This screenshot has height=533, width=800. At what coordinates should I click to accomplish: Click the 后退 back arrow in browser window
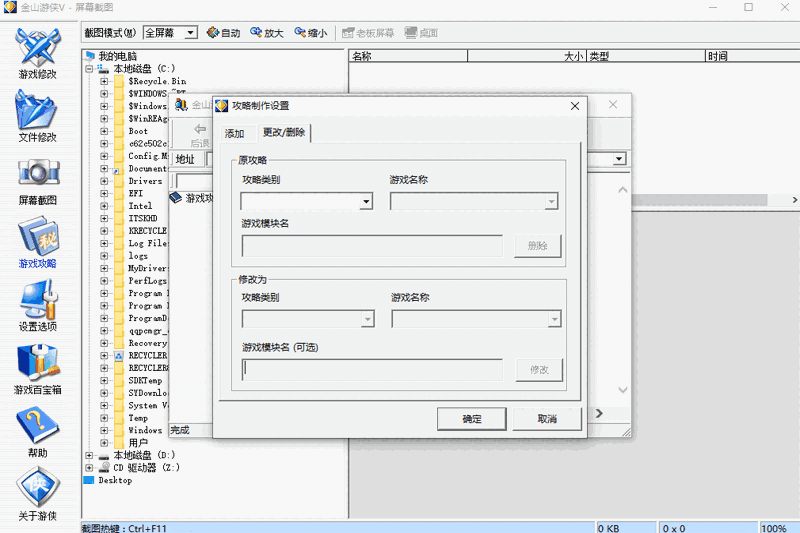point(200,135)
